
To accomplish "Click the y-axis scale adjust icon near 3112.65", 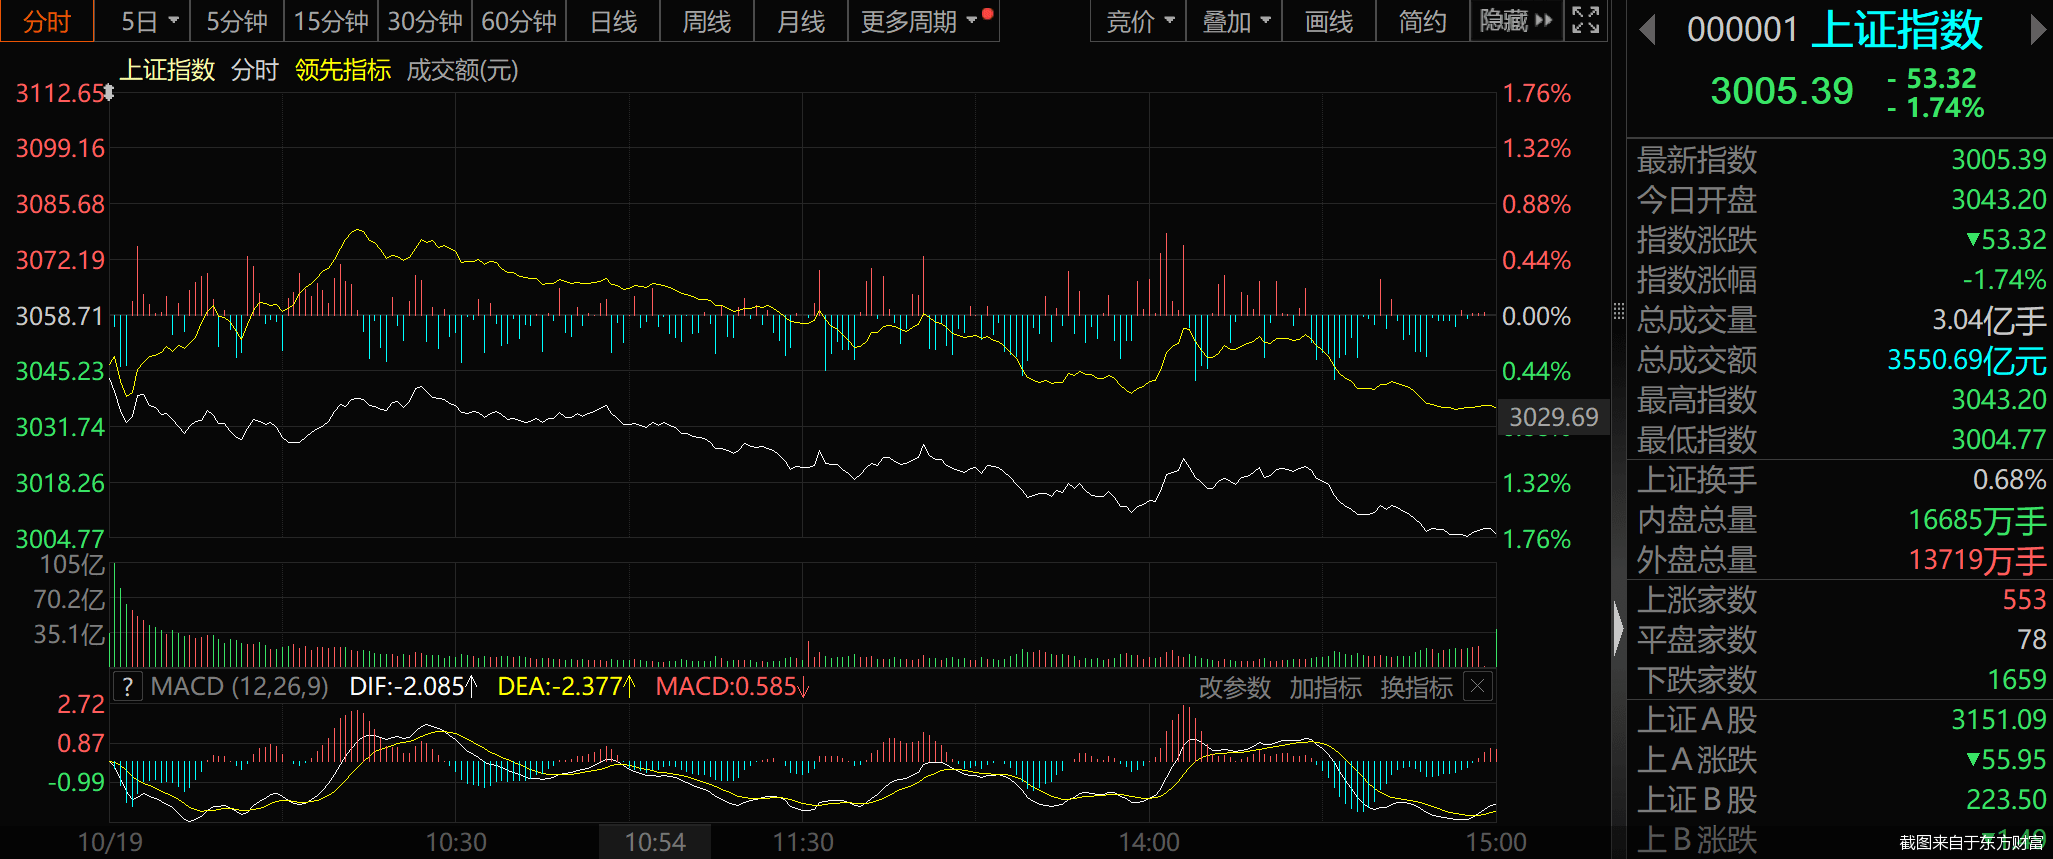I will pos(109,93).
